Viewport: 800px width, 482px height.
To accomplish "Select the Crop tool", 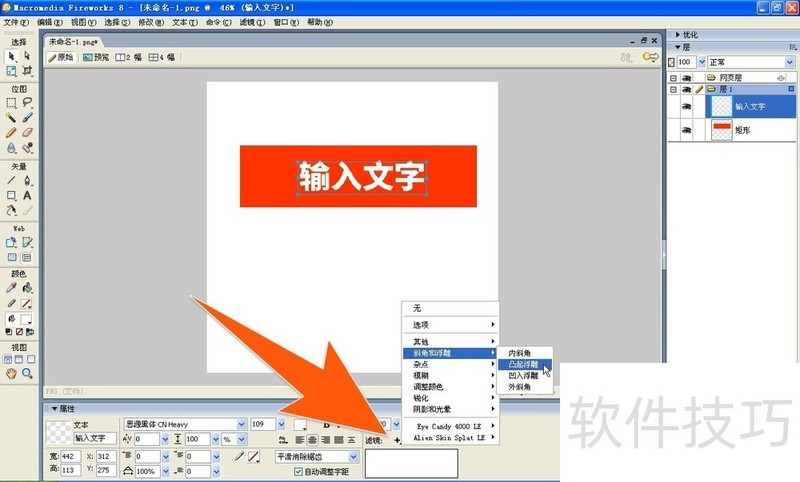I will point(27,70).
